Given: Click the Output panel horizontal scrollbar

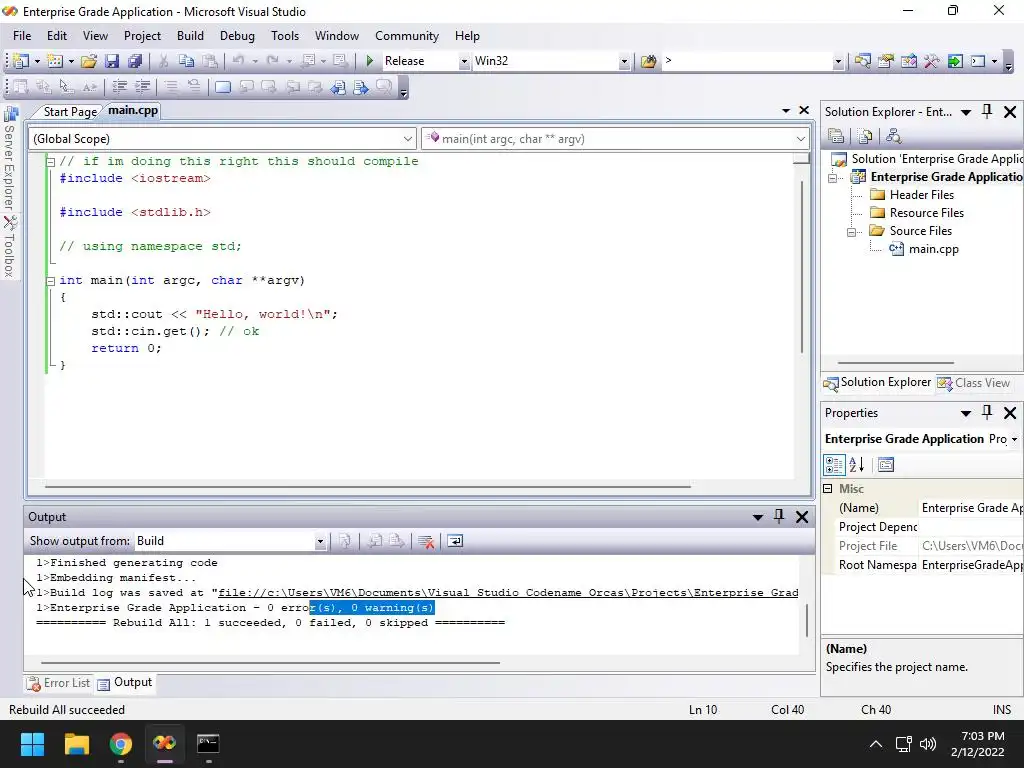Looking at the screenshot, I should [x=270, y=663].
